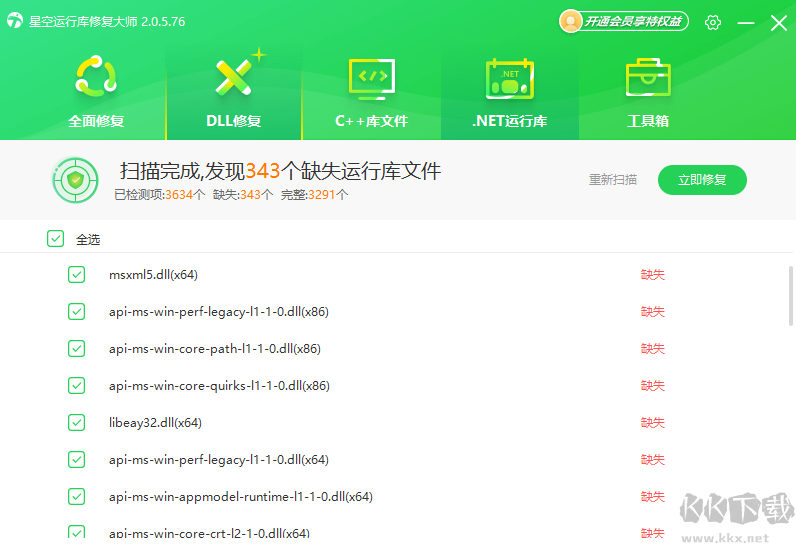This screenshot has width=796, height=545.
Task: Click 重新扫描 rescan link
Action: 613,180
